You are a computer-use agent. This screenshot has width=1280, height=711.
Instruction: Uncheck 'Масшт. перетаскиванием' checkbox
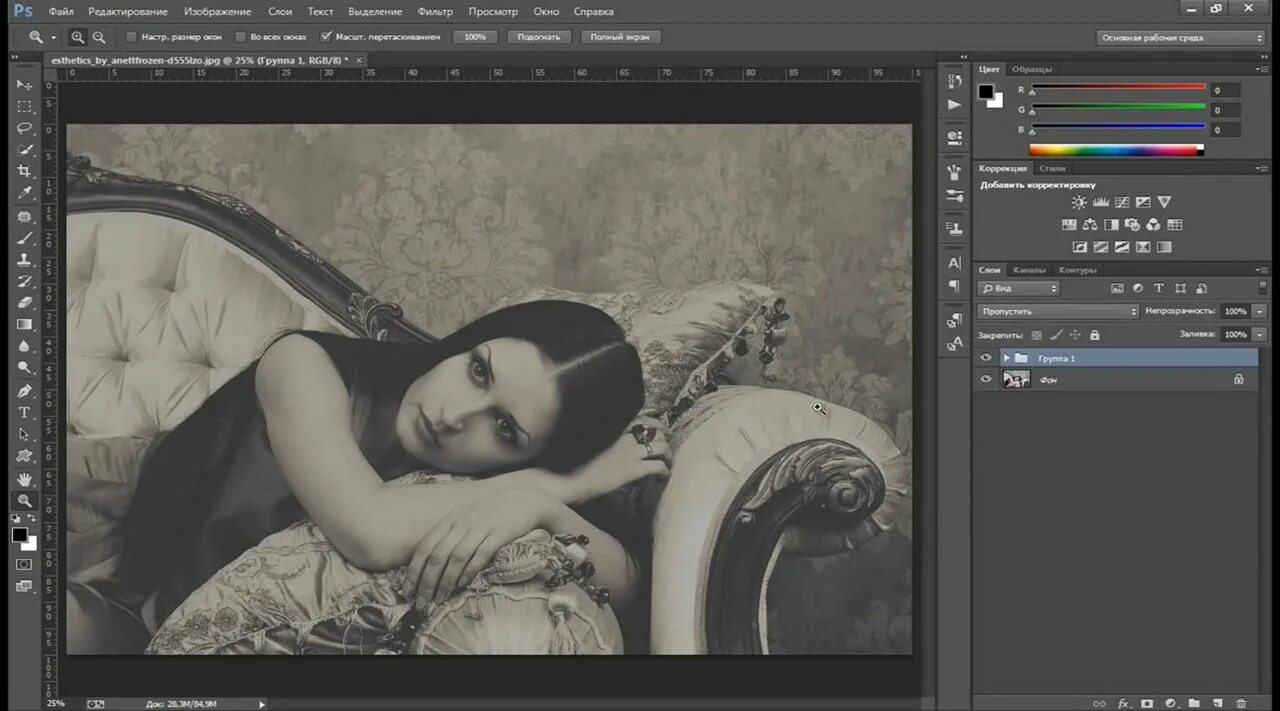point(326,37)
